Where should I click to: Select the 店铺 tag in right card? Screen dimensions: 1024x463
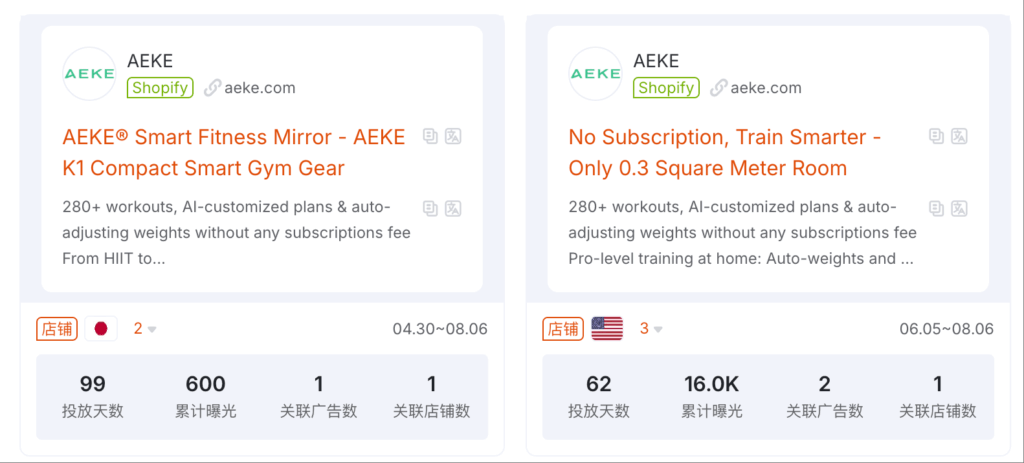[563, 328]
